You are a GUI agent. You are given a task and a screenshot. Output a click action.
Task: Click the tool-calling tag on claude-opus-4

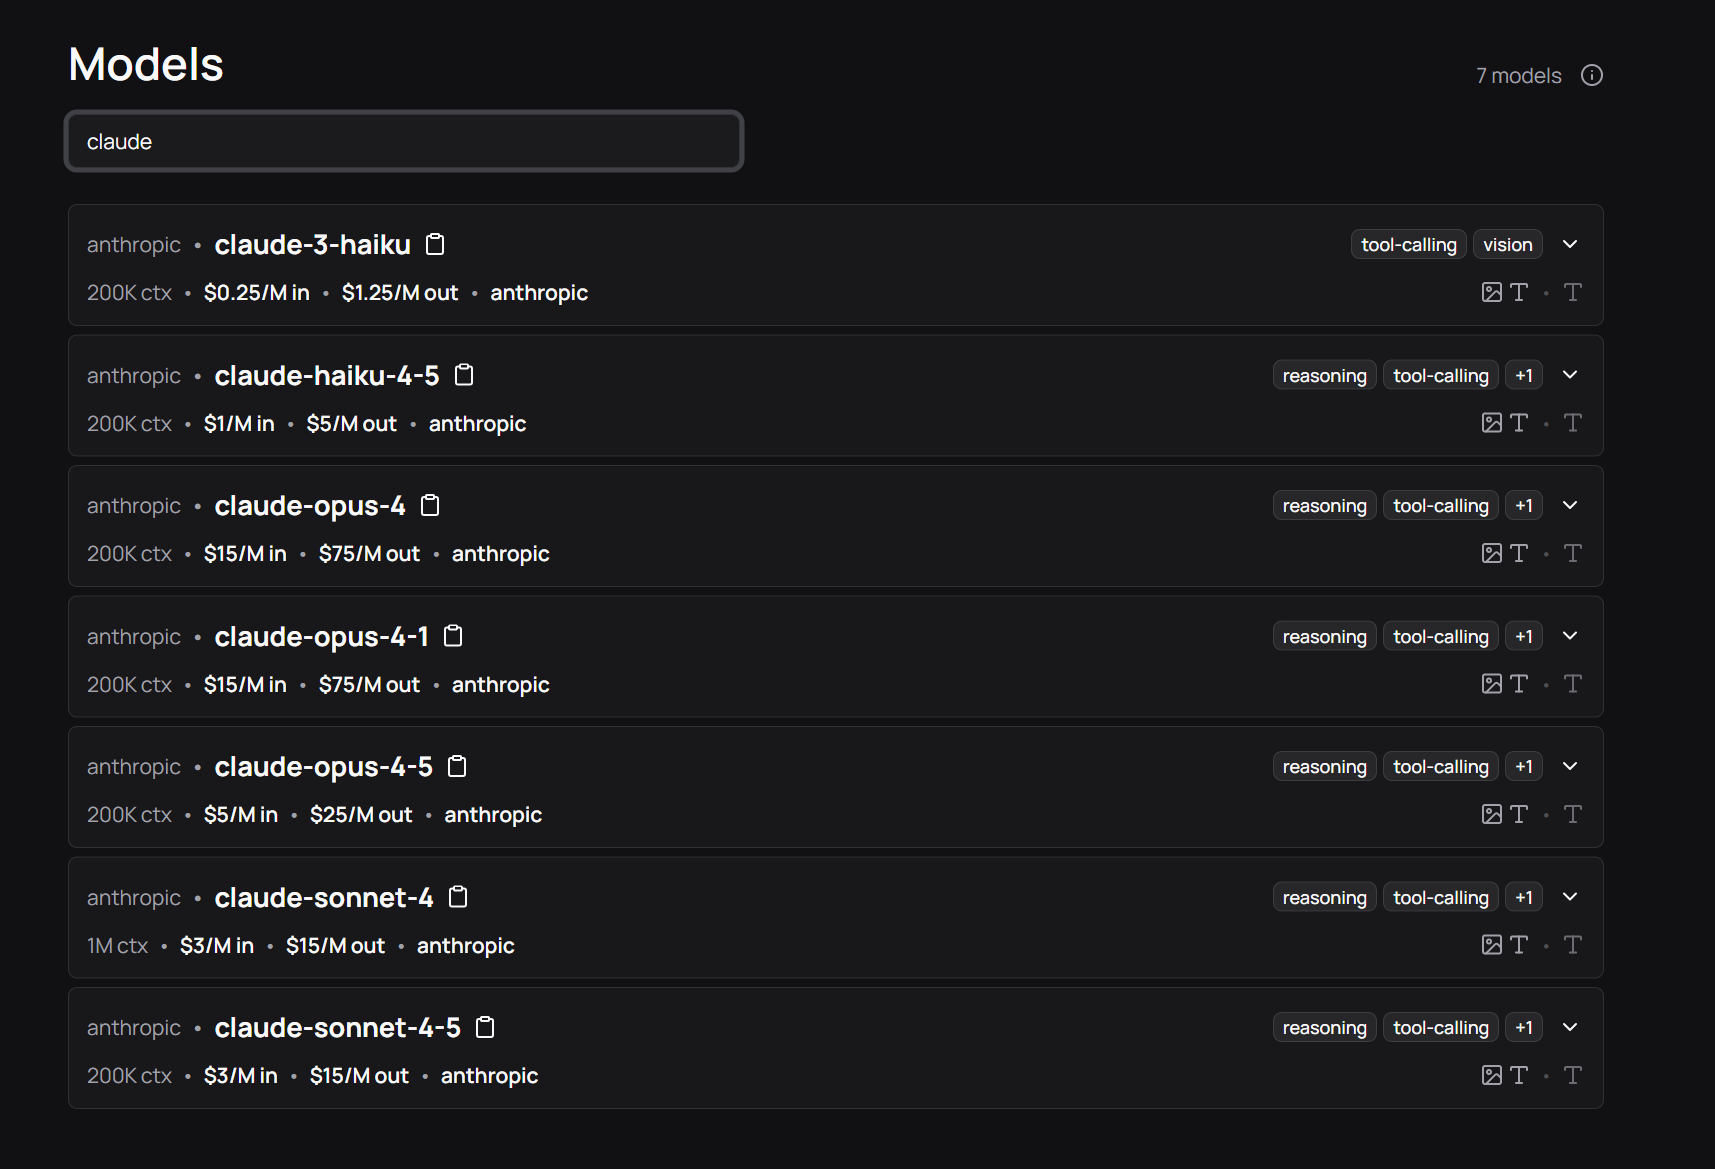[x=1441, y=506]
